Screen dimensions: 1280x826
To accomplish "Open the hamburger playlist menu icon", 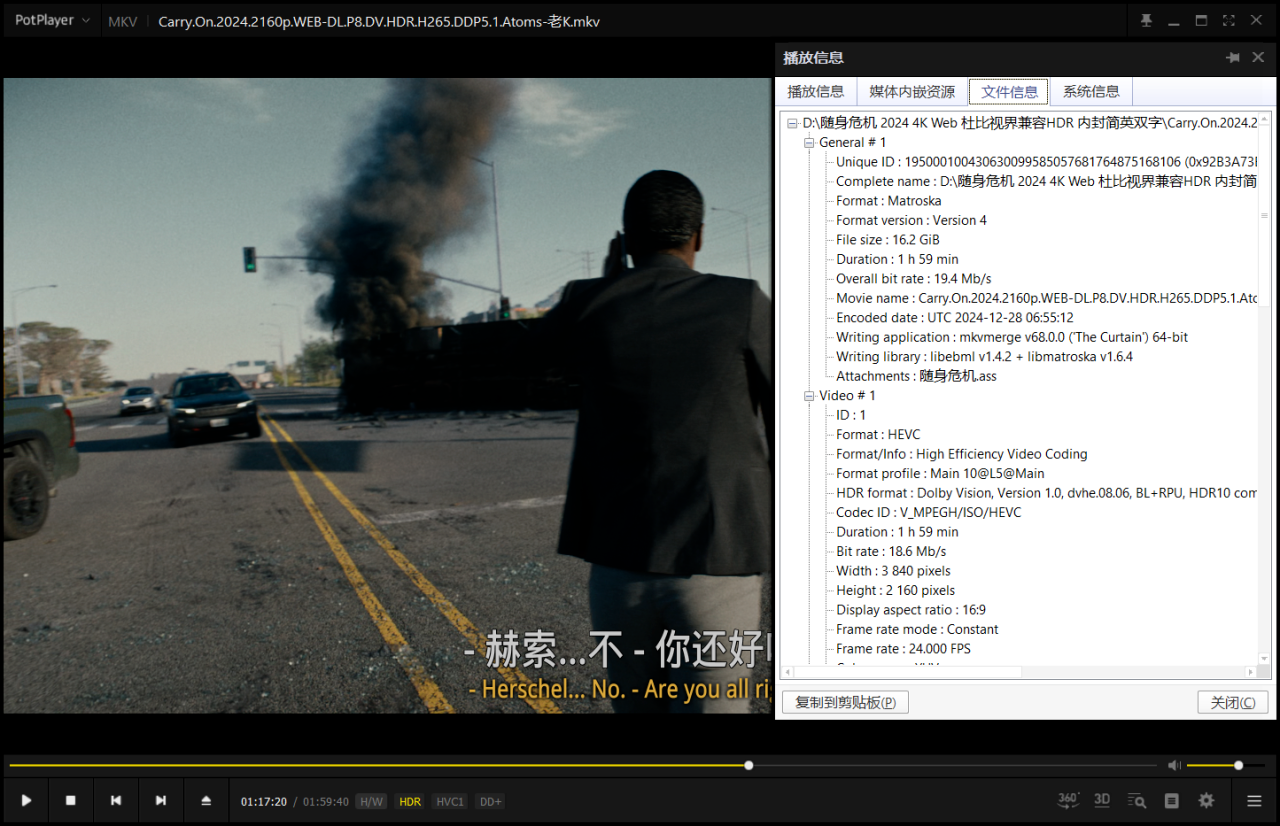I will click(x=1254, y=801).
